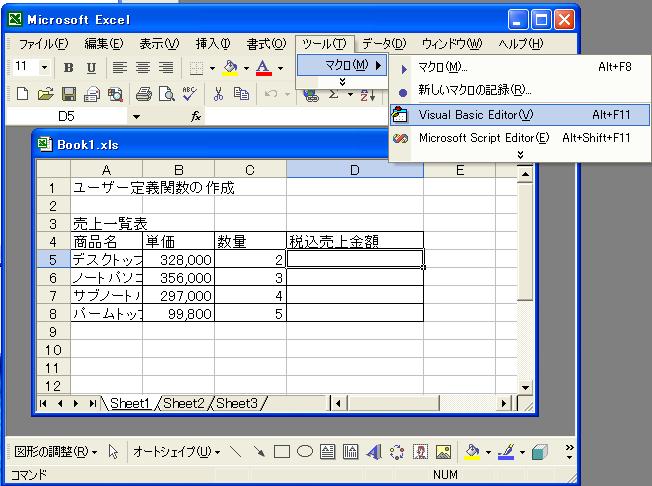The image size is (652, 486).
Task: Cut selection with scissors icon
Action: point(218,94)
